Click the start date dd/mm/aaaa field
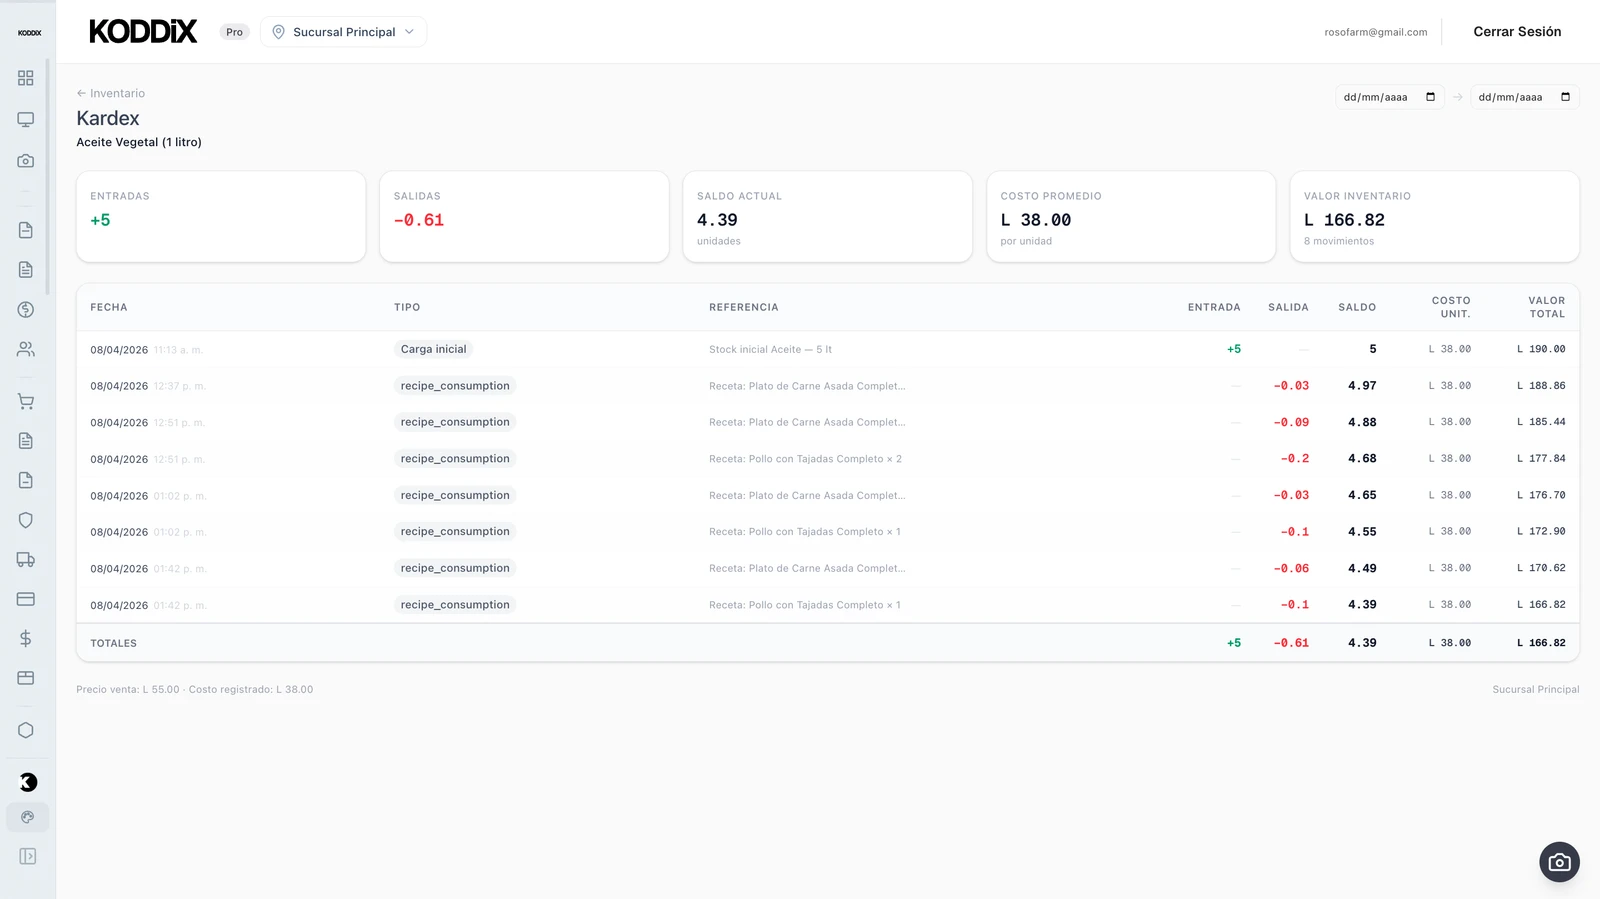The height and width of the screenshot is (899, 1600). (x=1376, y=97)
